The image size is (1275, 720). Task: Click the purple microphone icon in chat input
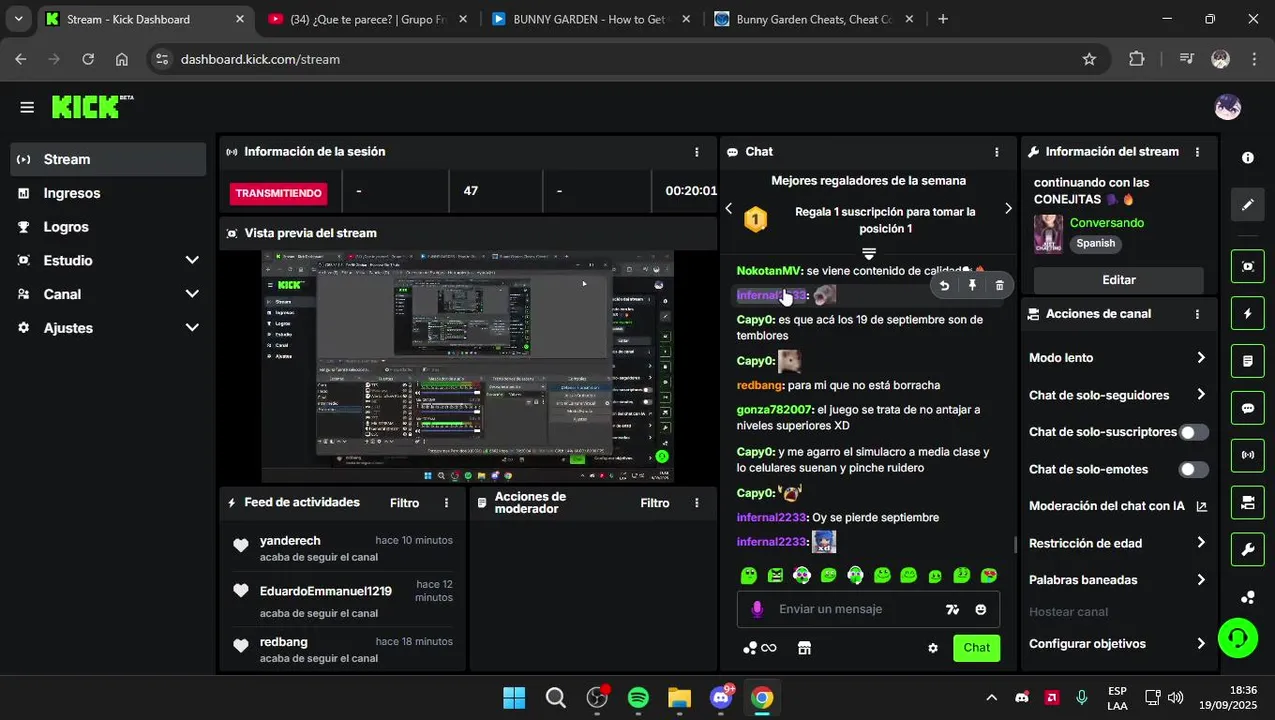pos(757,609)
